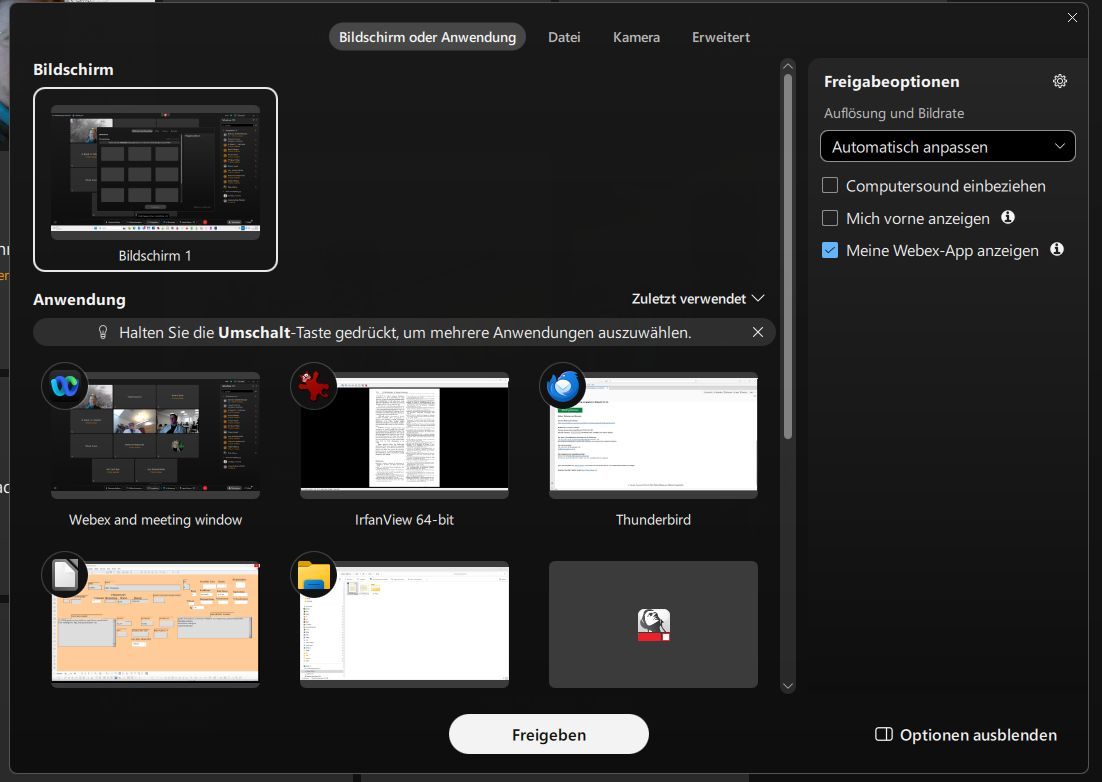This screenshot has width=1102, height=782.
Task: Expand the Zuletzt verwendet sort dropdown
Action: coord(698,299)
